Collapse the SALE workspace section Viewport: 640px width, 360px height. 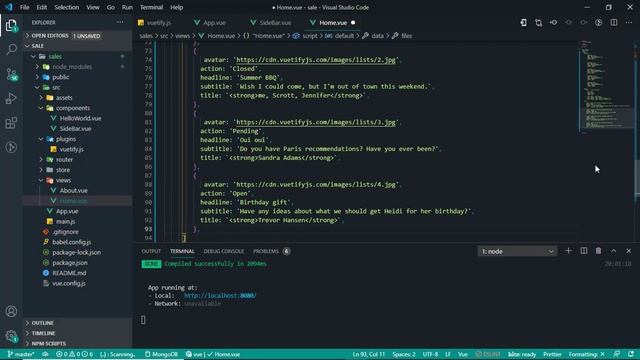pyautogui.click(x=78, y=46)
